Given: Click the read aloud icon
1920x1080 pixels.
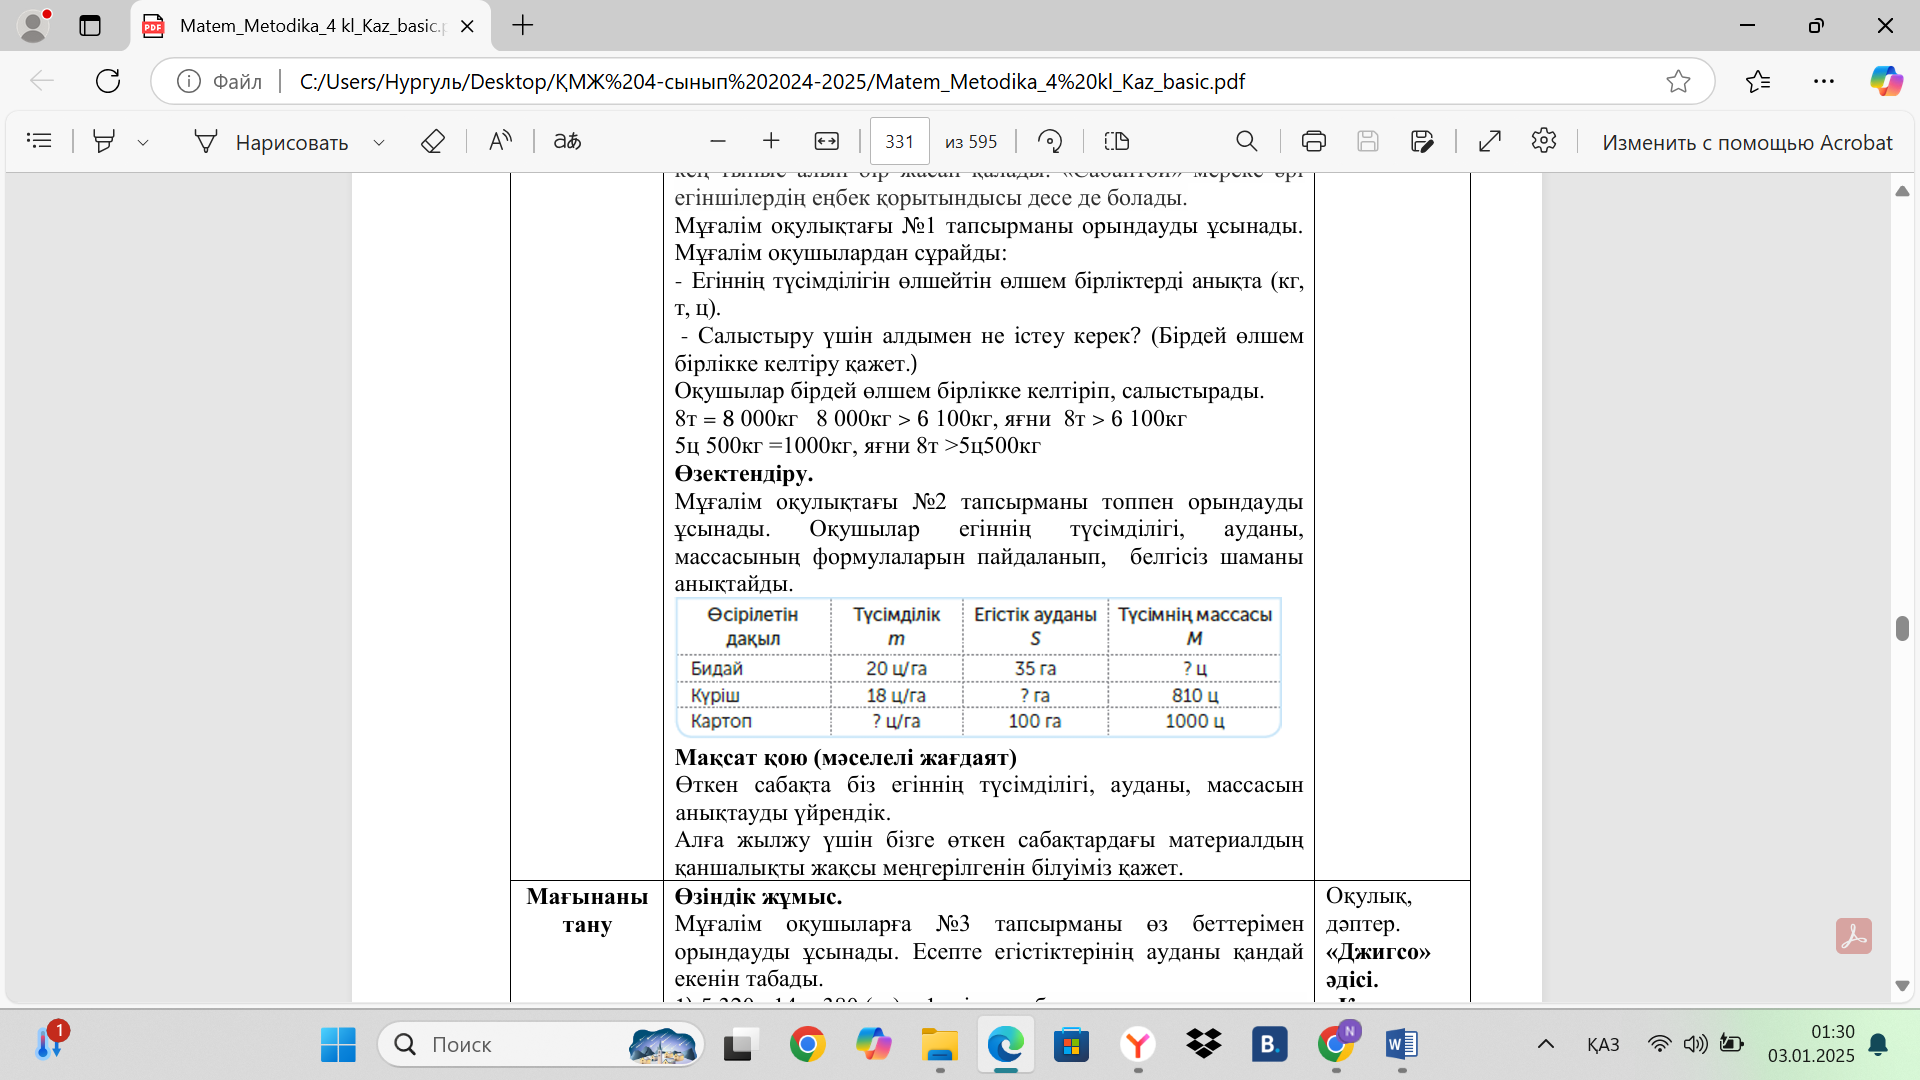Looking at the screenshot, I should pyautogui.click(x=500, y=141).
